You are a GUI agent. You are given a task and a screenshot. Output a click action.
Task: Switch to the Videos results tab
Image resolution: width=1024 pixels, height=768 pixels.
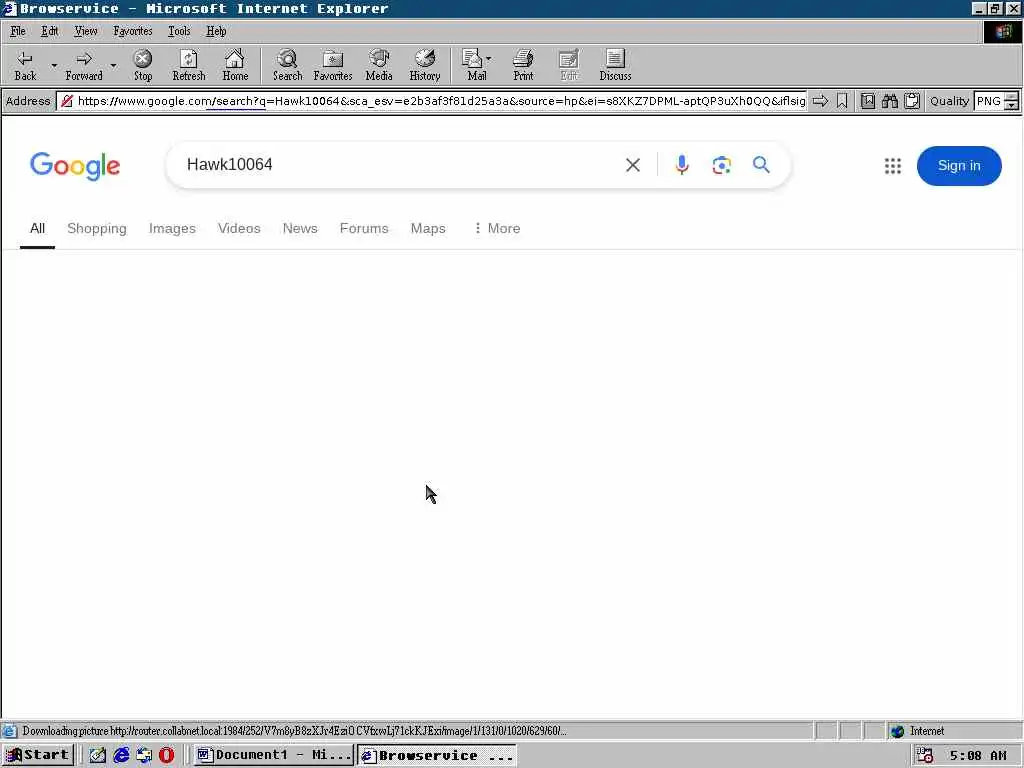coord(239,229)
